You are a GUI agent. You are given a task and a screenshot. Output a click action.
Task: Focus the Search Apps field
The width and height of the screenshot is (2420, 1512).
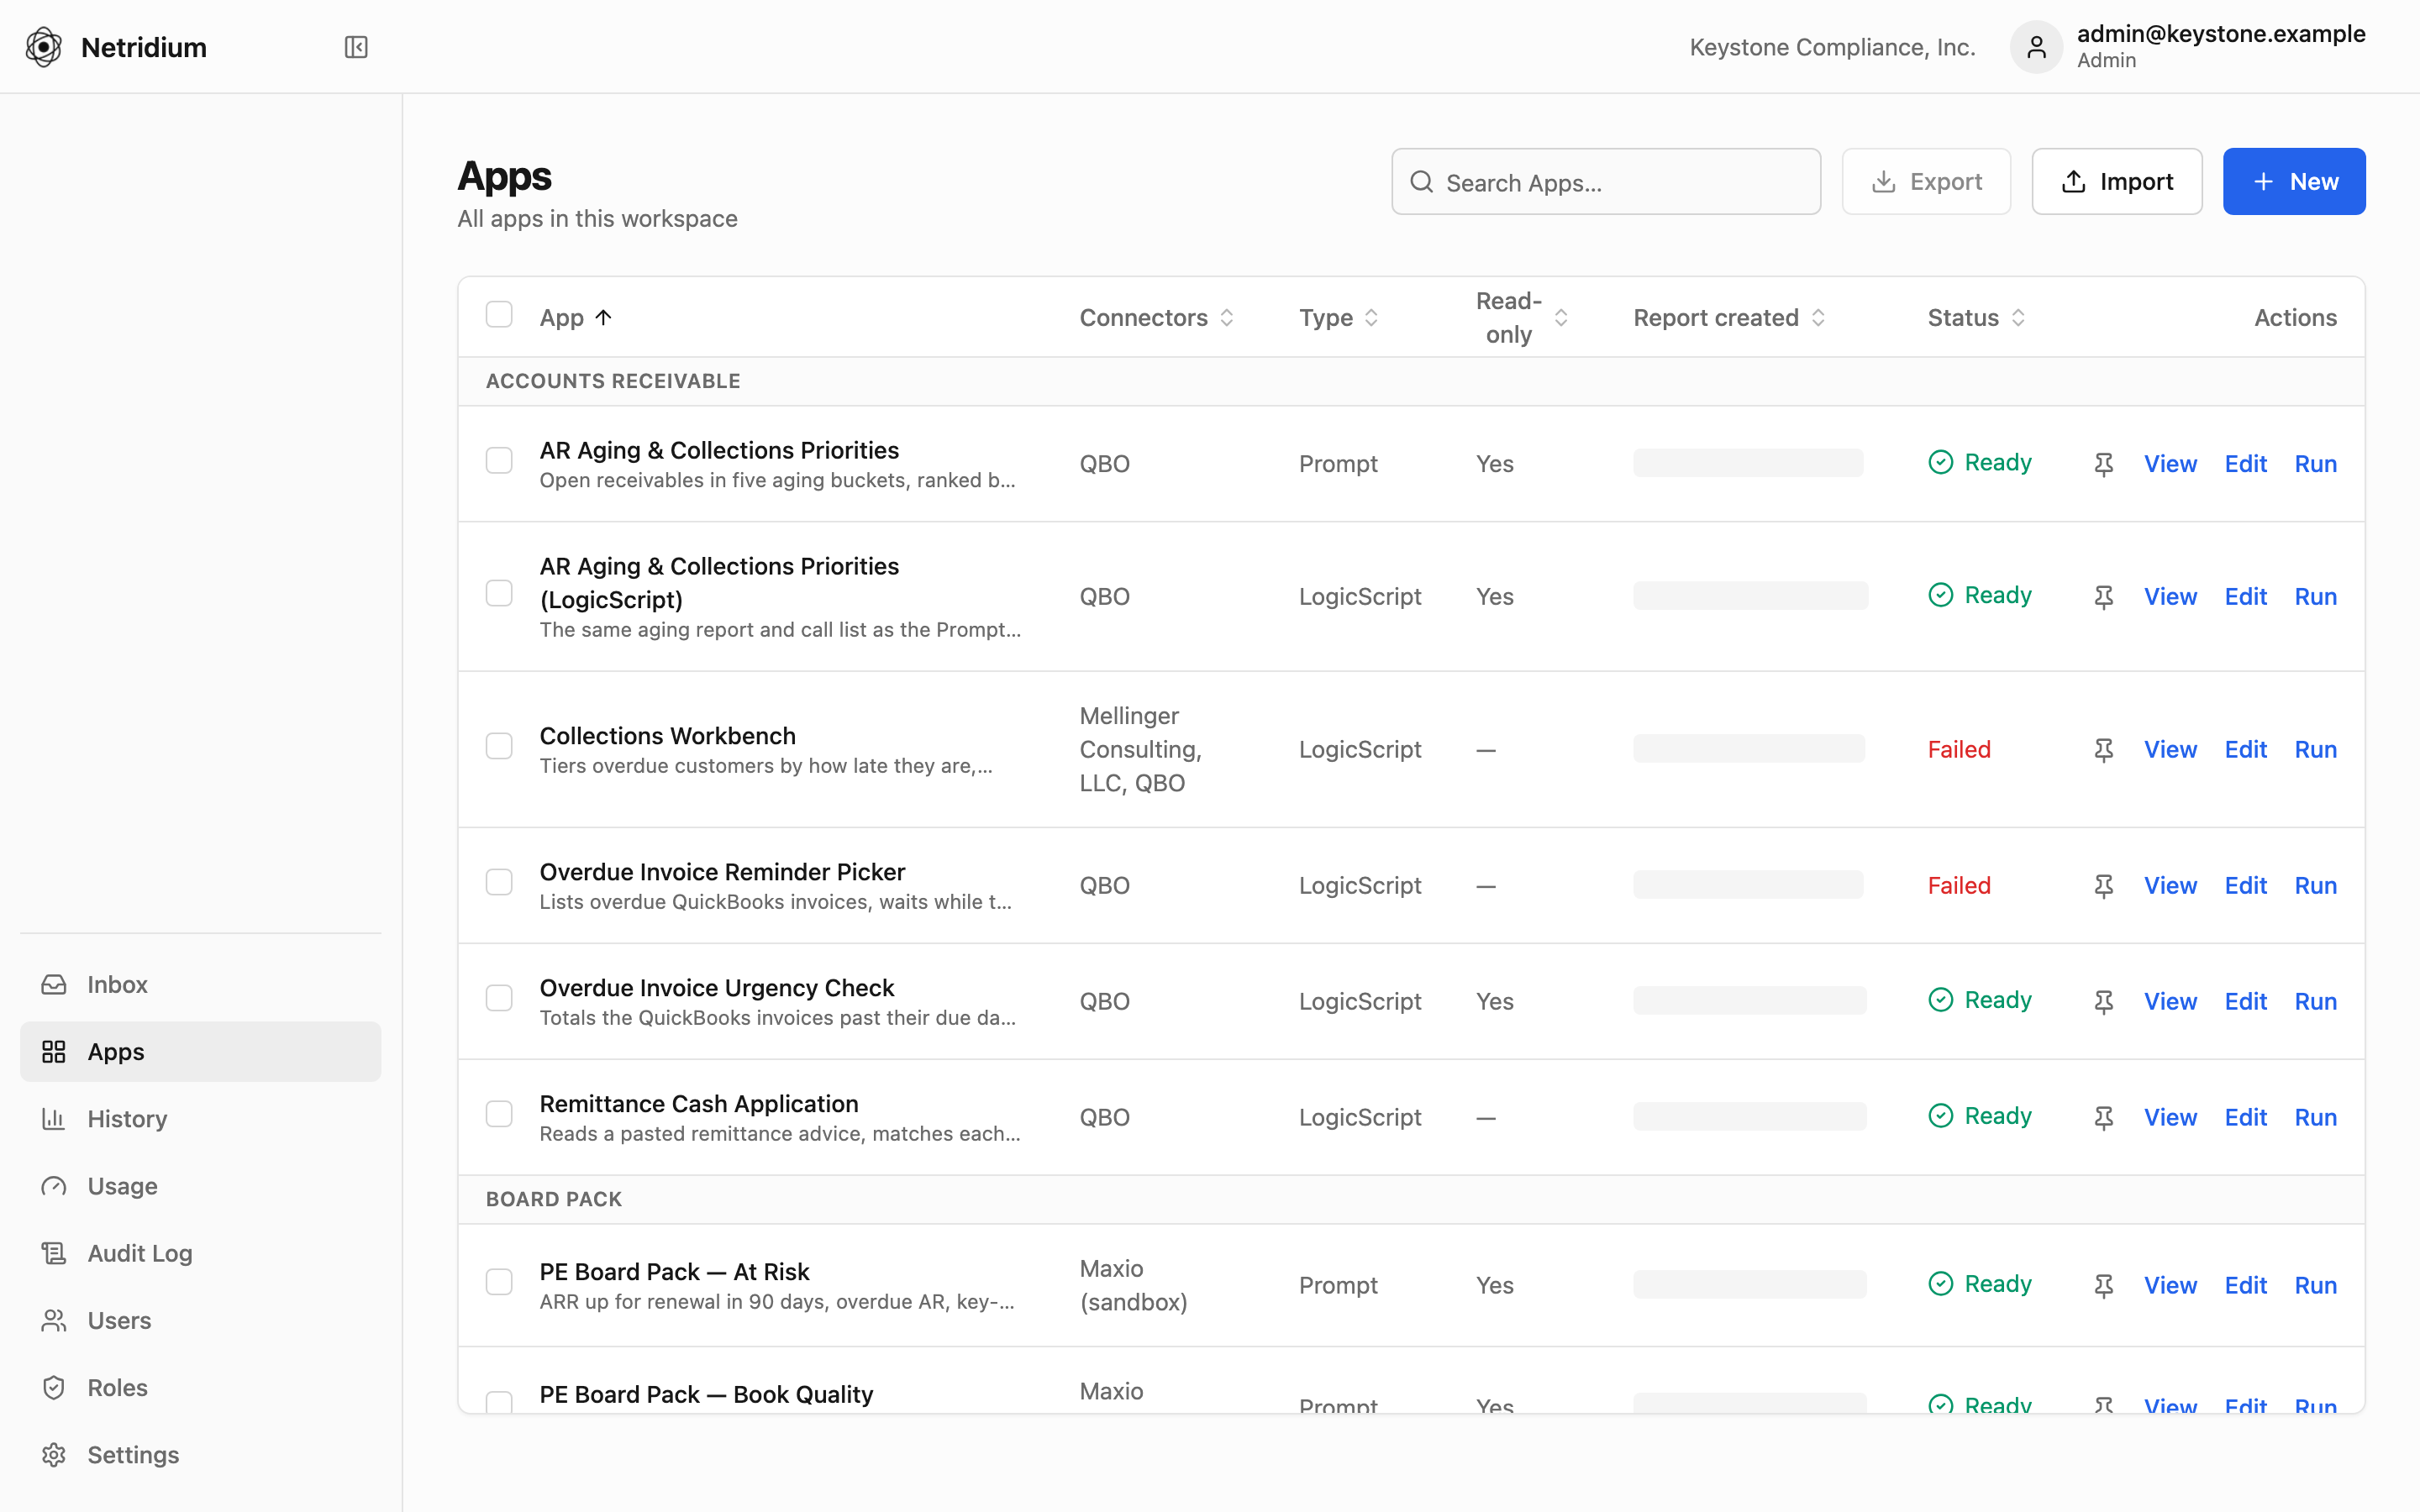(x=1606, y=182)
